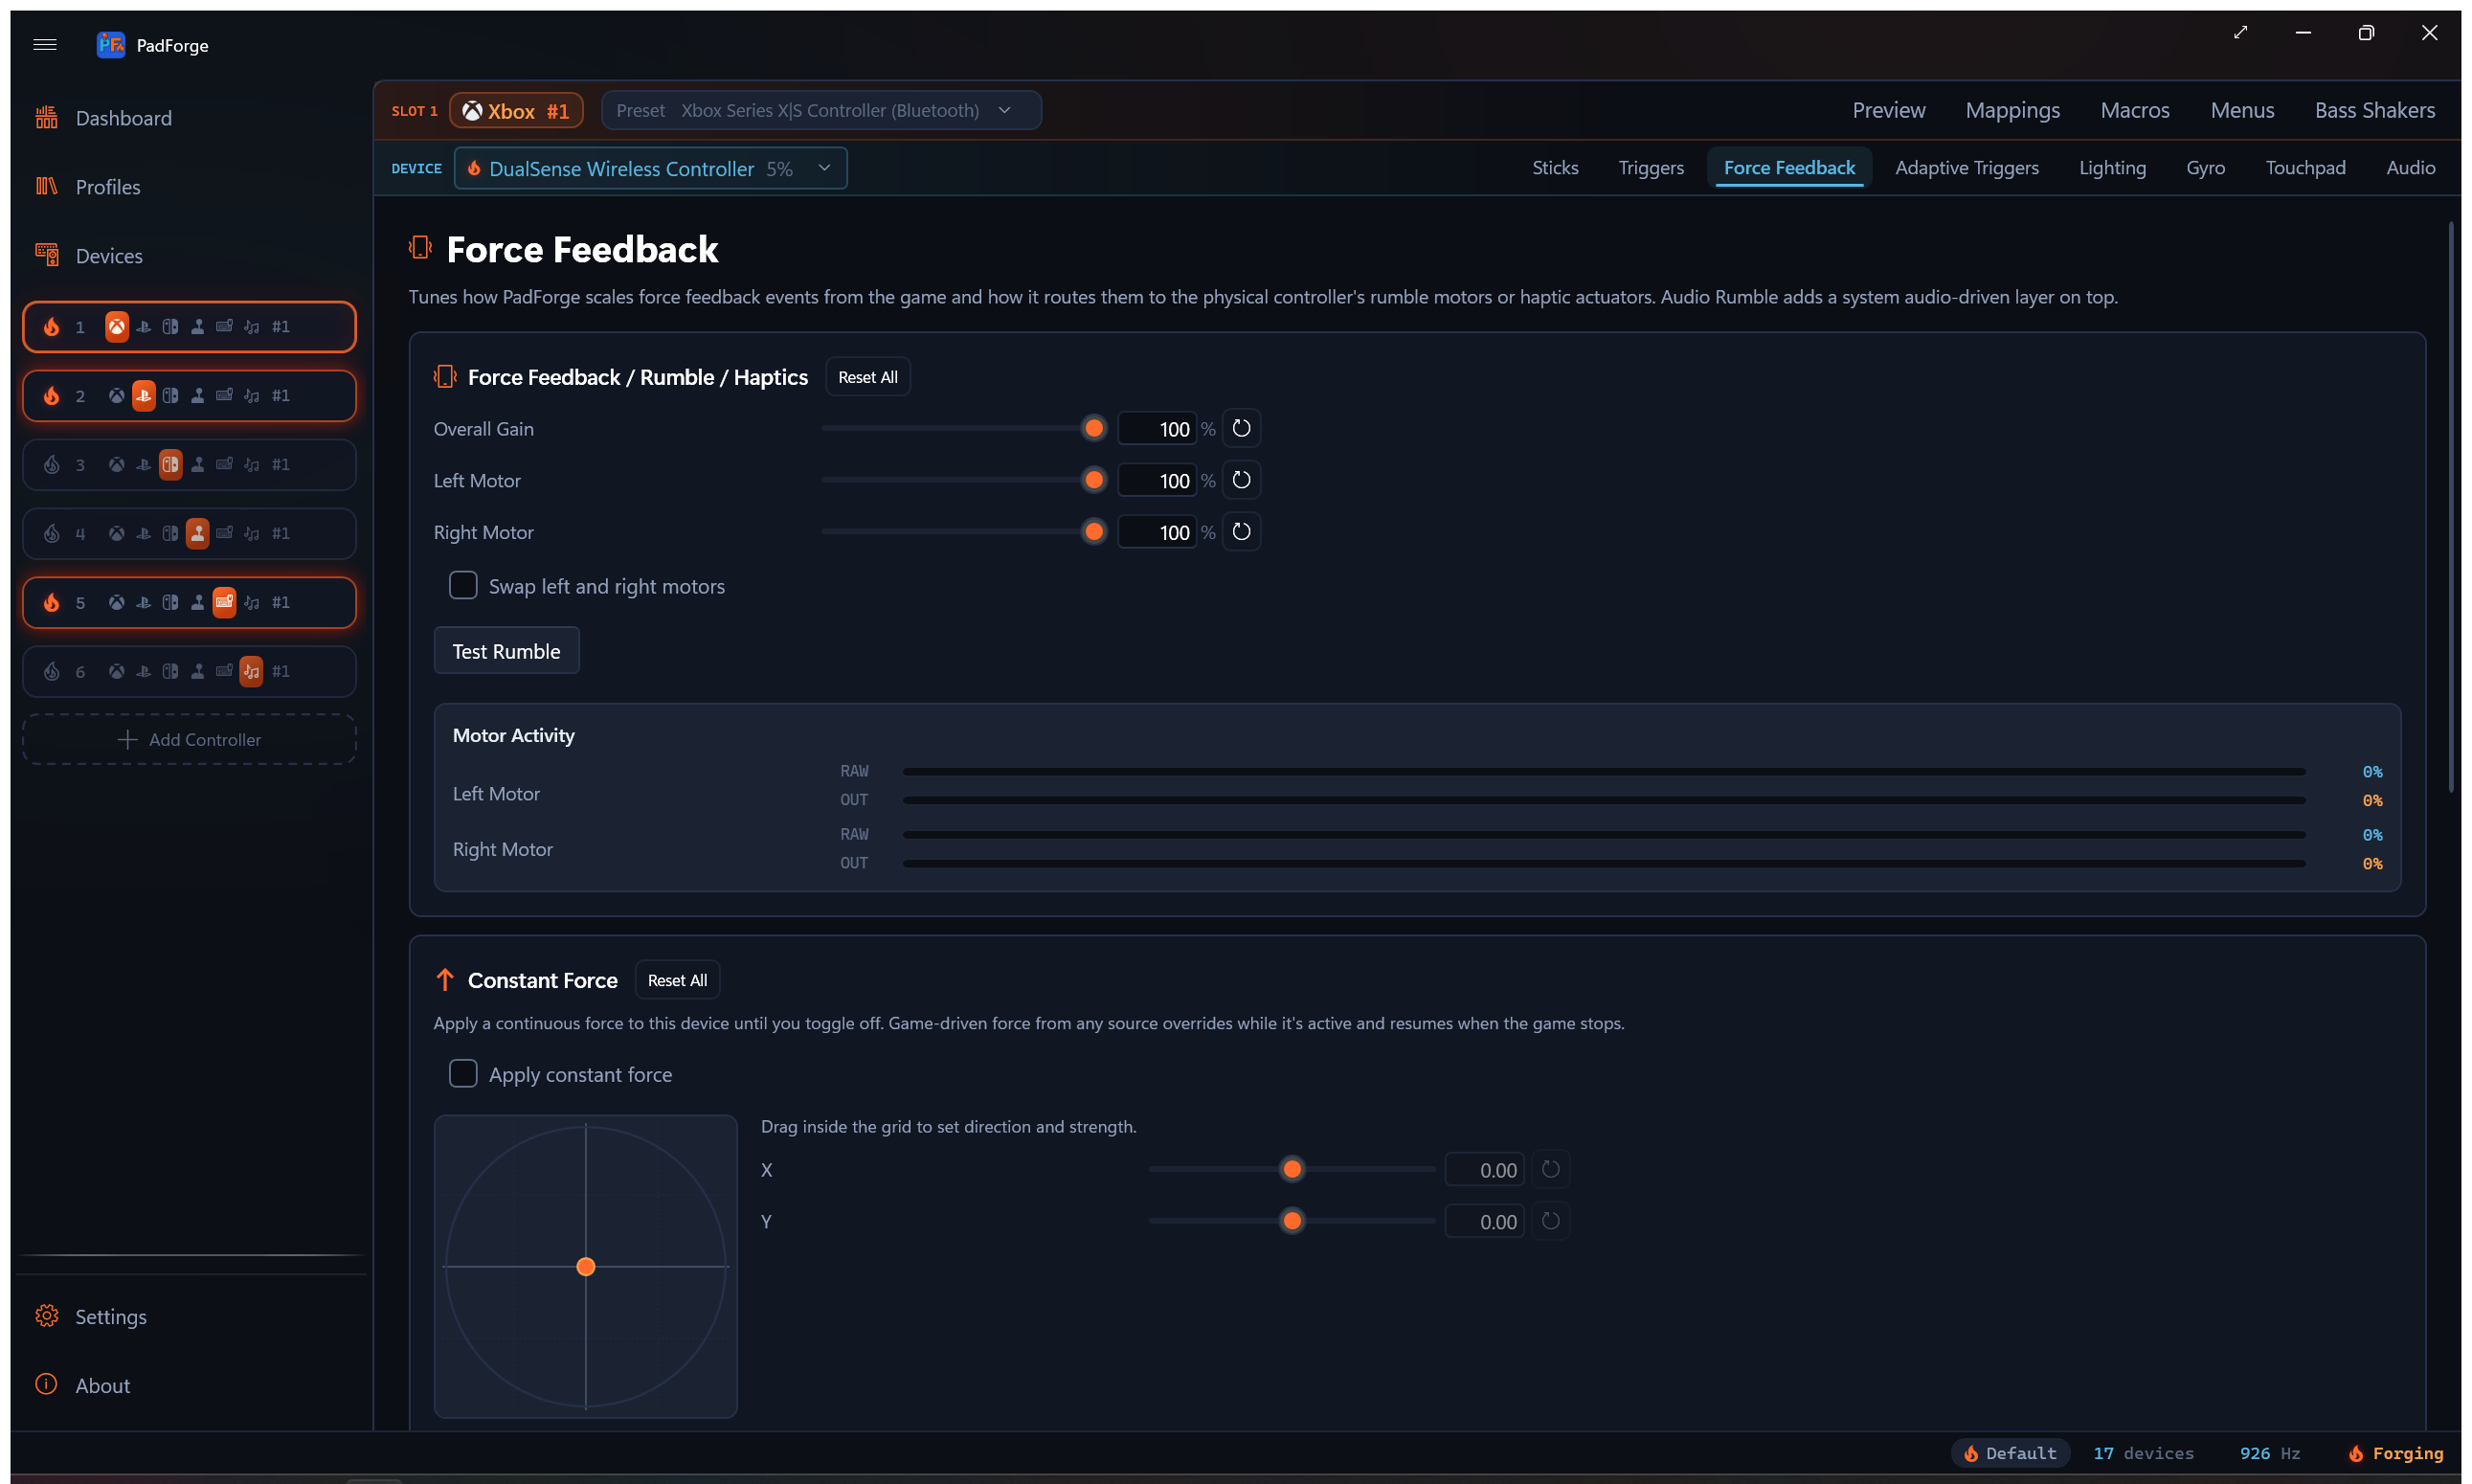Screen dimensions: 2472x1484
Task: Open the Mappings section
Action: pos(2012,111)
